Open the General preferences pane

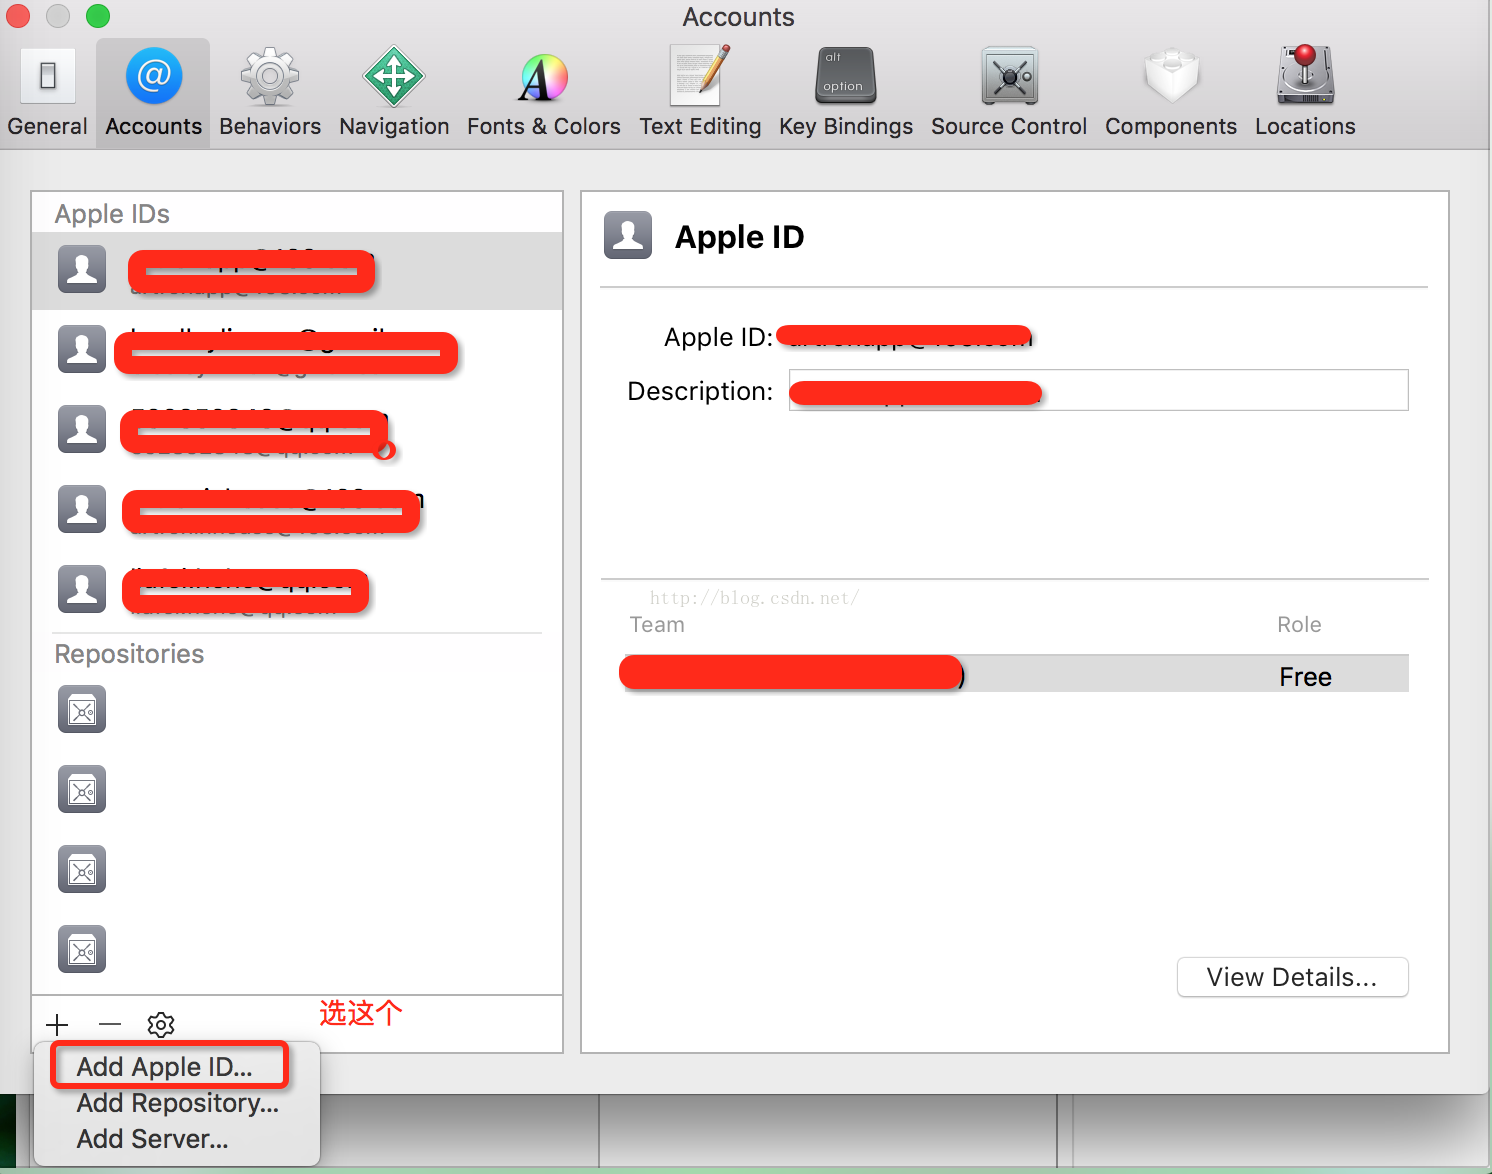click(x=47, y=93)
